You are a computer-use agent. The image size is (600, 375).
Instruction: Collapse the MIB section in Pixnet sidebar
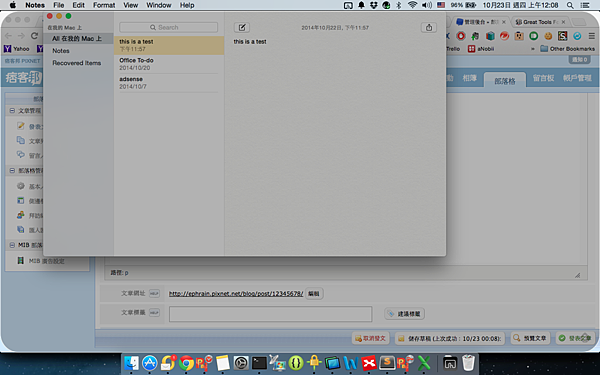(12, 245)
